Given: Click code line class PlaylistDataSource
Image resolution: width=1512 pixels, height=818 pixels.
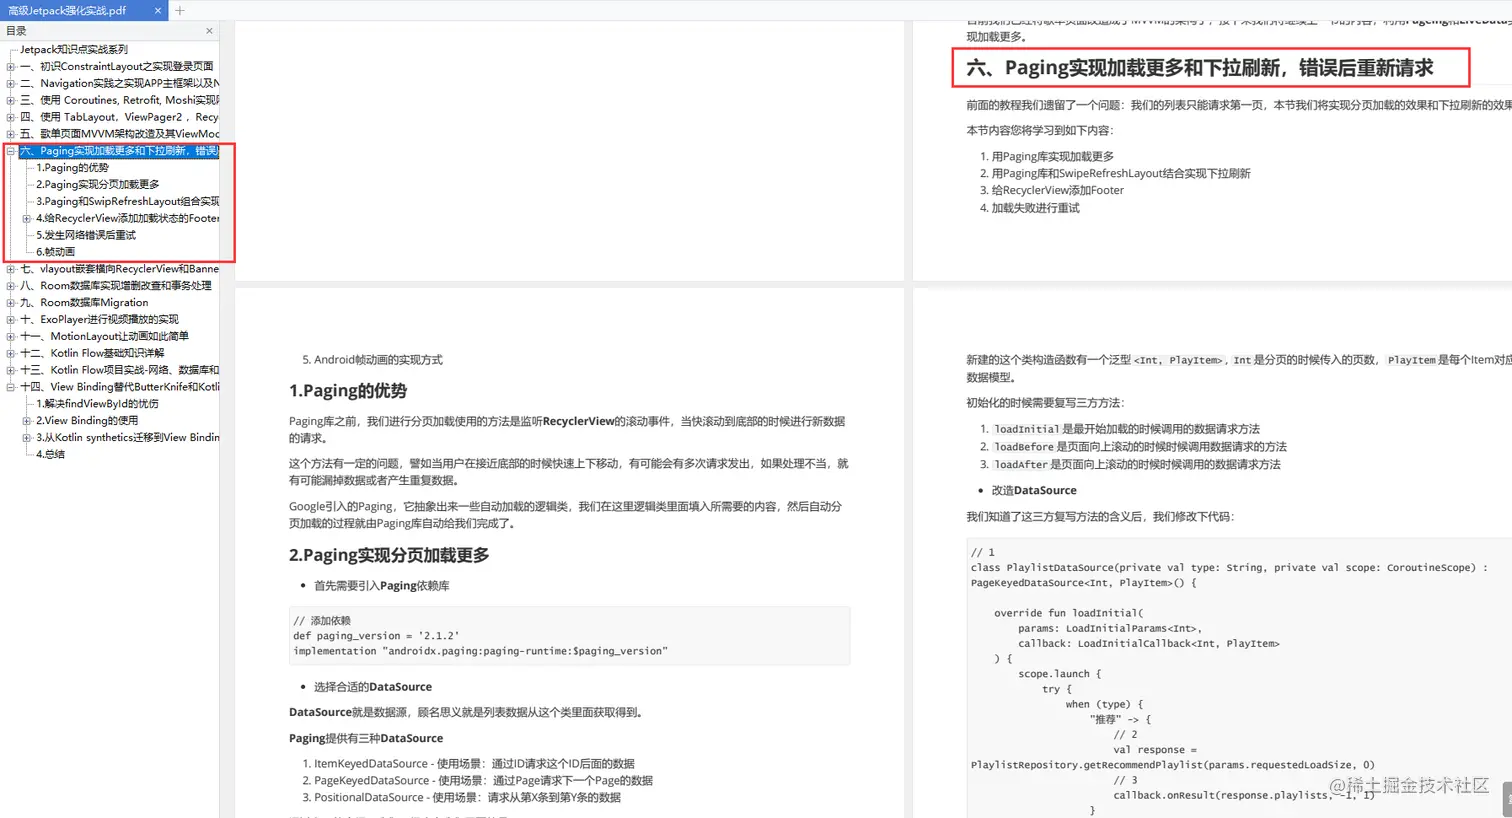Looking at the screenshot, I should 1230,568.
